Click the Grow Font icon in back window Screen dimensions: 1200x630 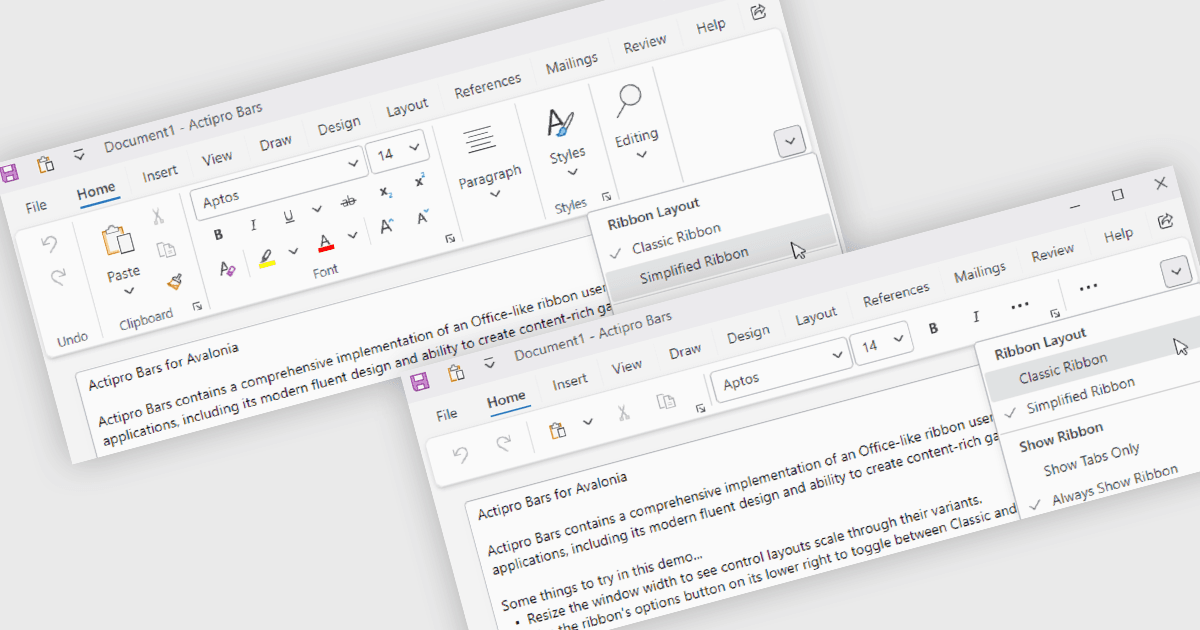388,227
